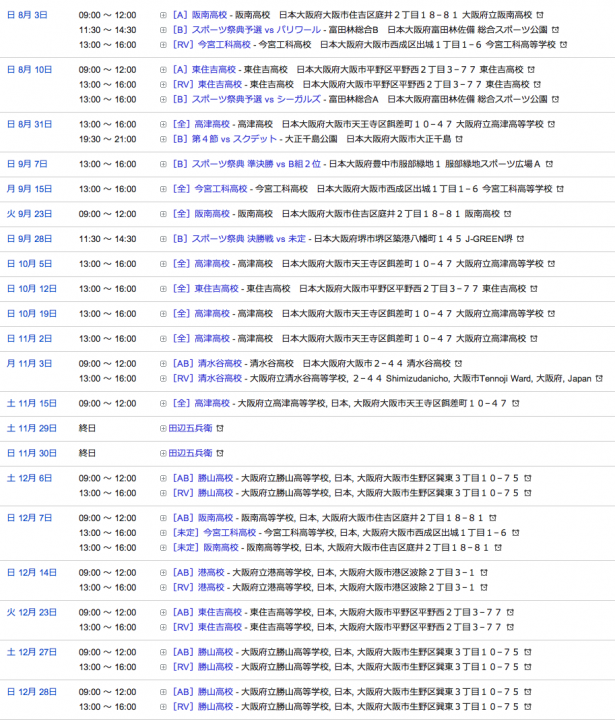Open map icon for 8月10日 [A] 東住吉高校 event
Viewport: 615px width, 720px height.
tap(531, 70)
